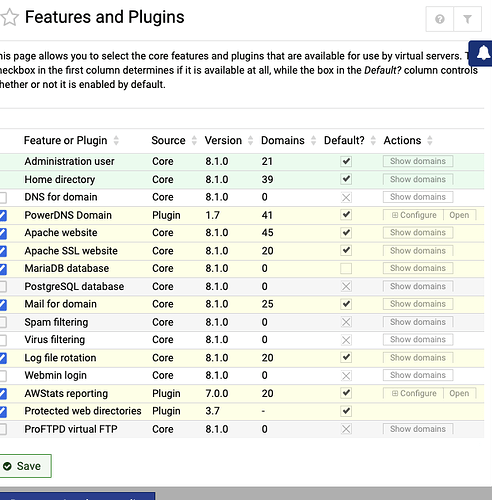Open the AWStats reporting plugin
The height and width of the screenshot is (500, 492).
coord(459,393)
